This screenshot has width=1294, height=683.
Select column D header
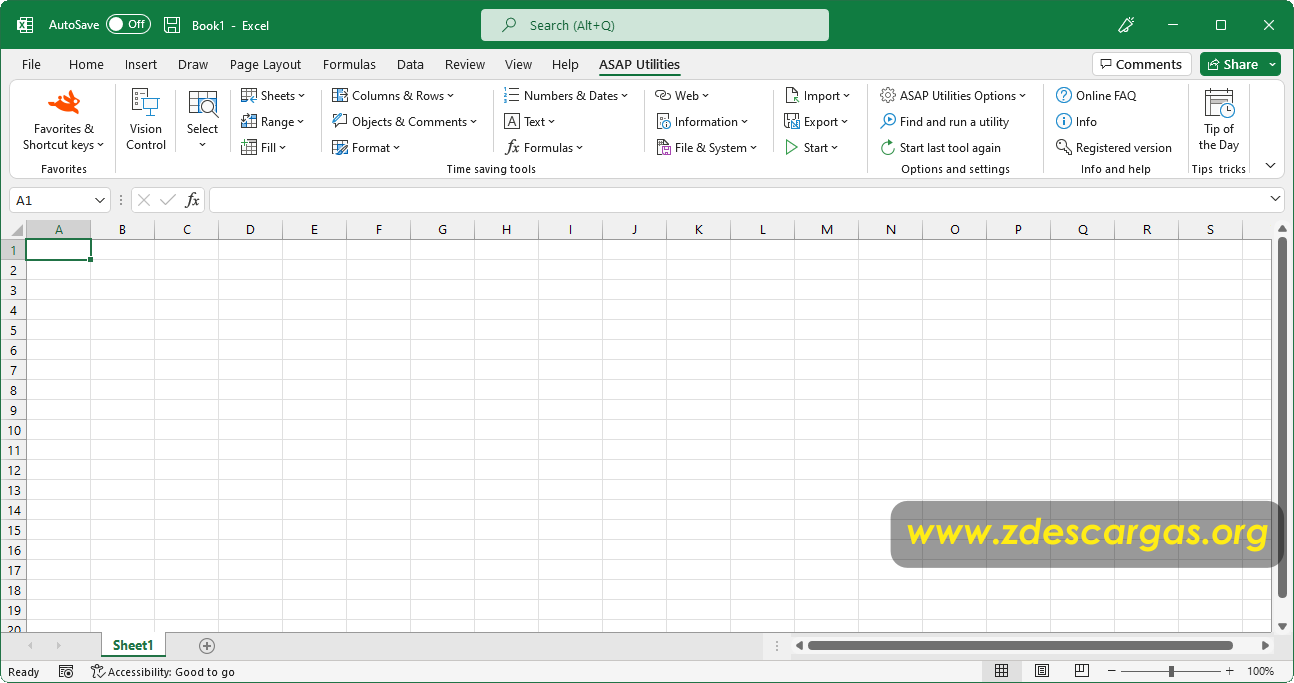pyautogui.click(x=250, y=230)
